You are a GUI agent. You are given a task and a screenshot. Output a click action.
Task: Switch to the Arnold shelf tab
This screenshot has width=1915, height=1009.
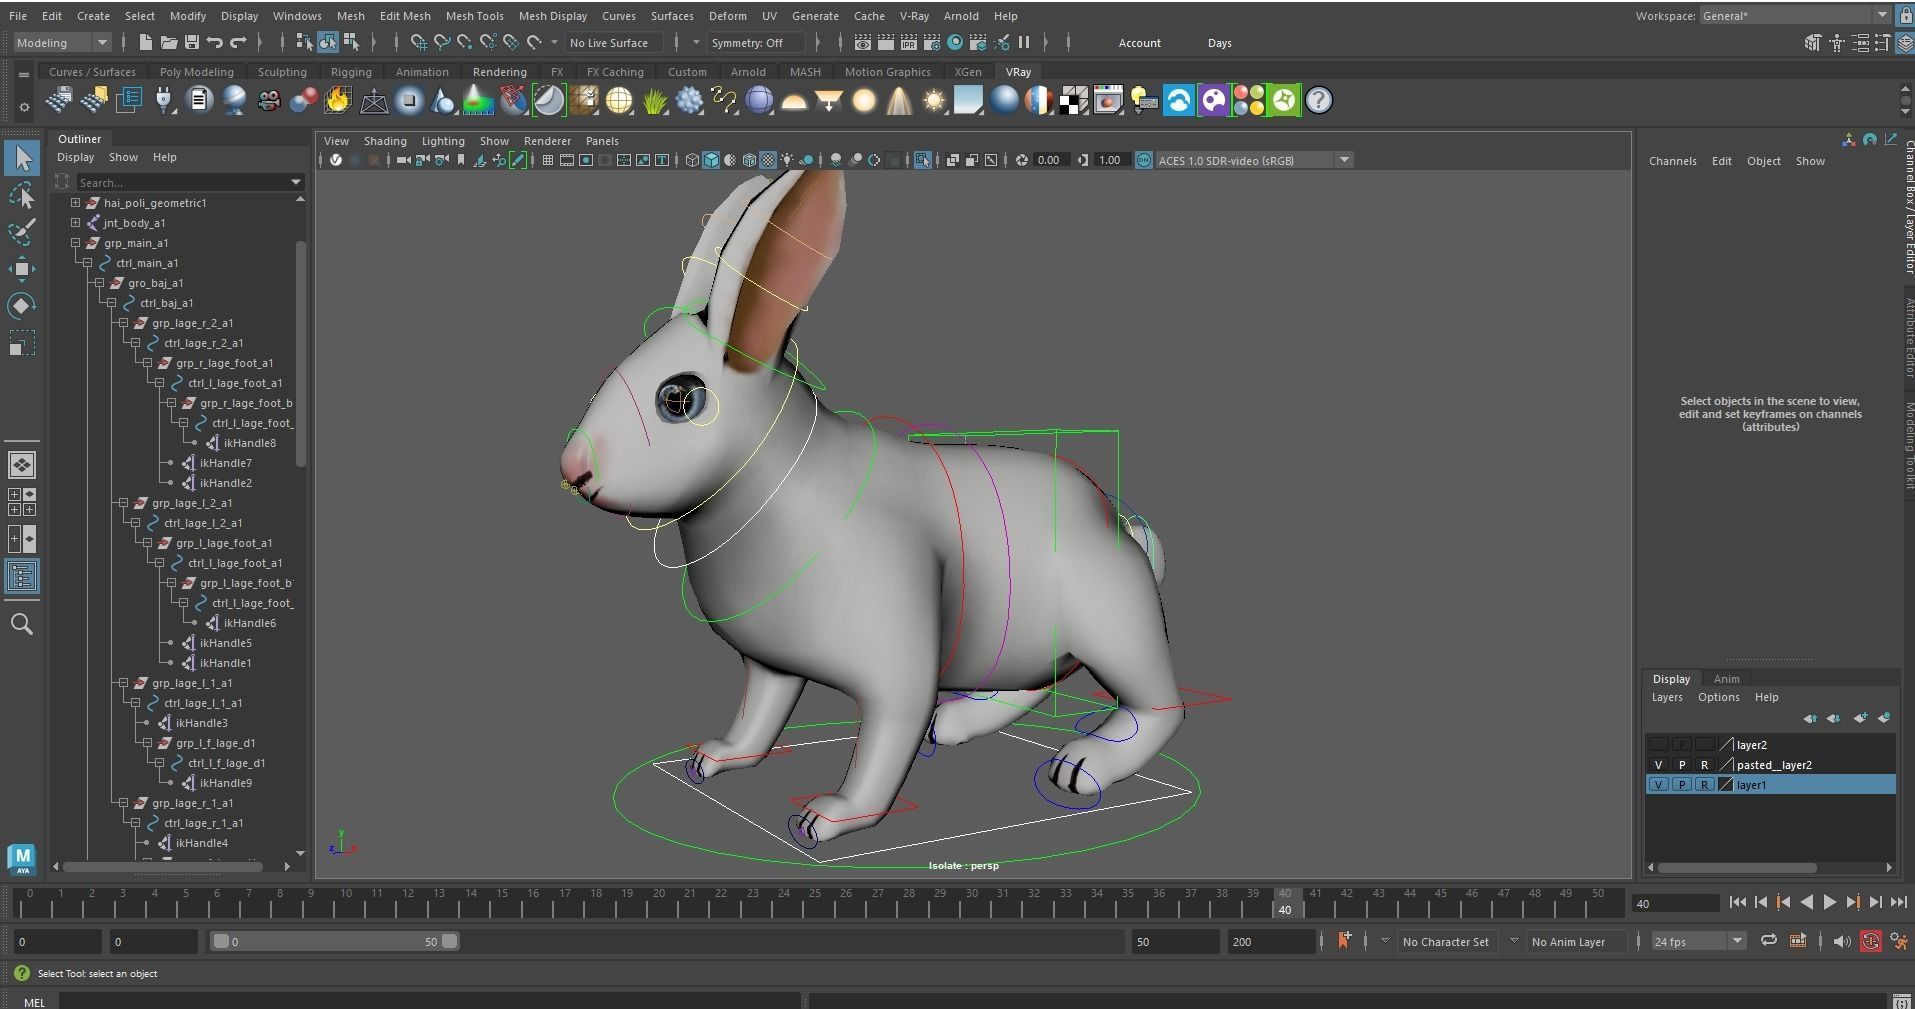[x=748, y=72]
